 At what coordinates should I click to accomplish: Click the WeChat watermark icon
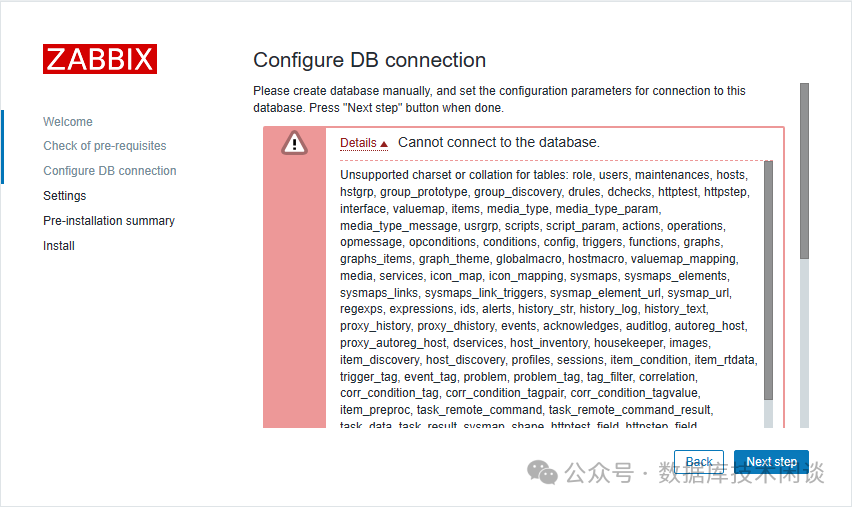[x=543, y=471]
